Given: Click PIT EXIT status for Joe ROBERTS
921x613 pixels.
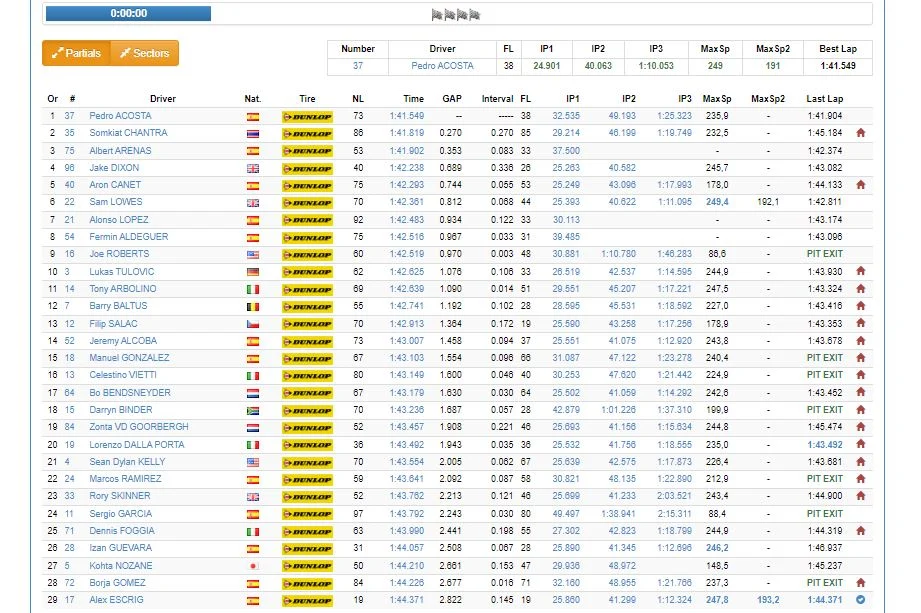Looking at the screenshot, I should point(825,254).
